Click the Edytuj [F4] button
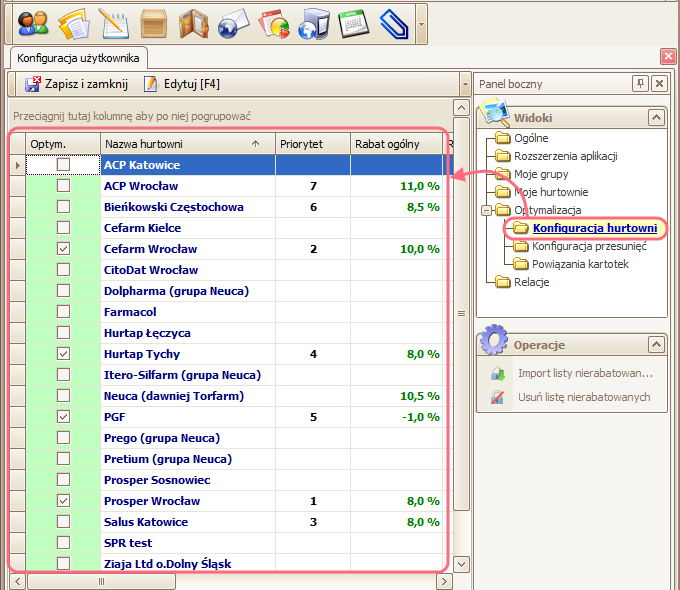 [182, 84]
